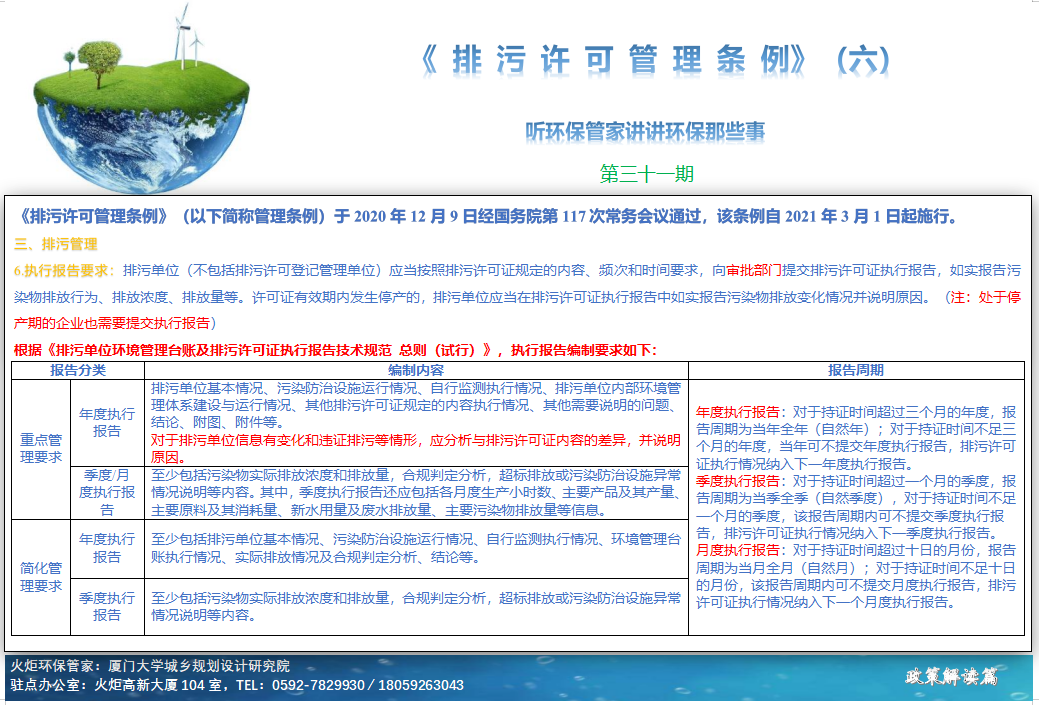Click the red label 季度执行报告 in 报告周期 column
Image resolution: width=1039 pixels, height=705 pixels.
(738, 480)
